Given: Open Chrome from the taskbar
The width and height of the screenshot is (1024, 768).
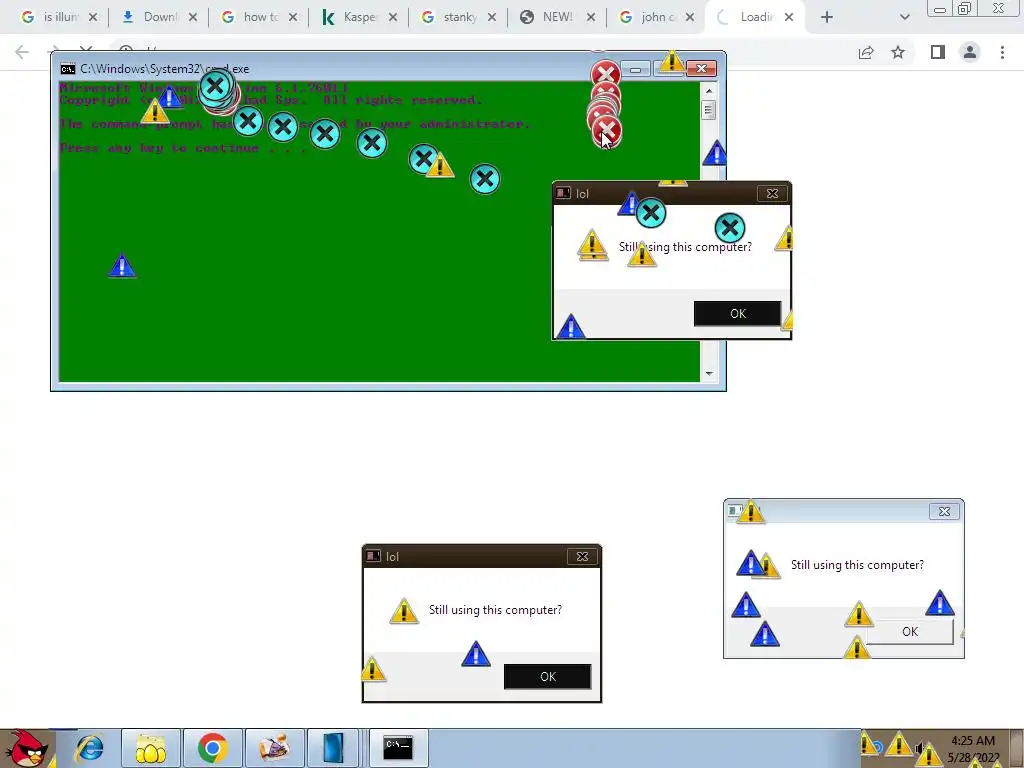Looking at the screenshot, I should (212, 748).
